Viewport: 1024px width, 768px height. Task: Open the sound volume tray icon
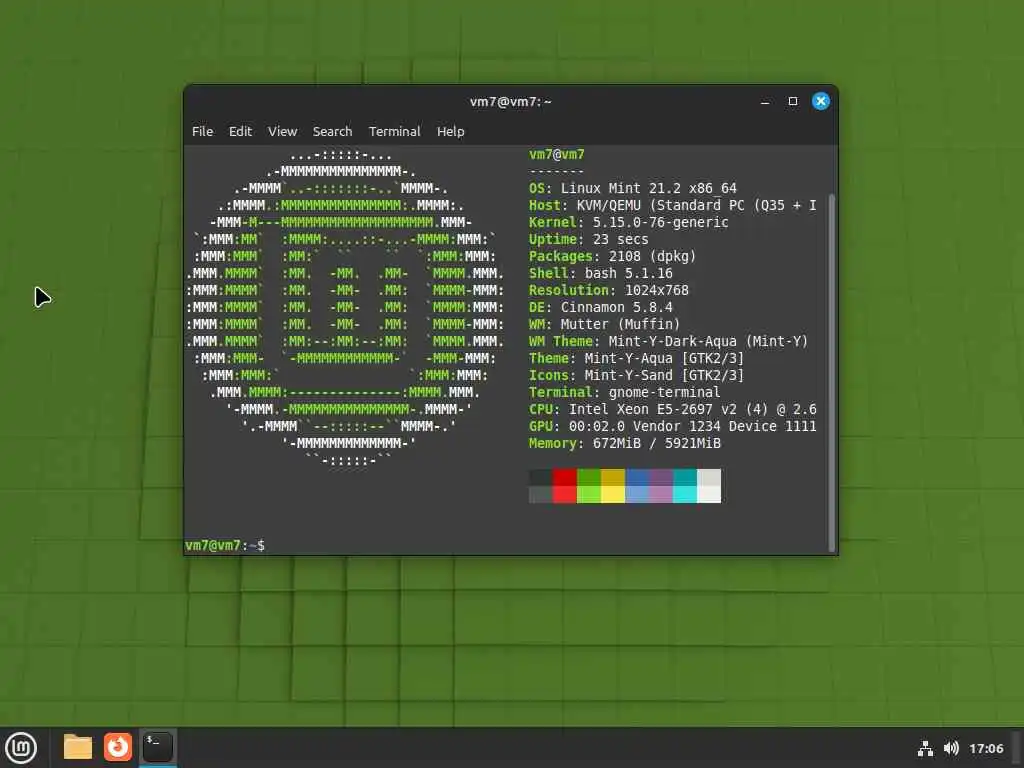(x=951, y=748)
